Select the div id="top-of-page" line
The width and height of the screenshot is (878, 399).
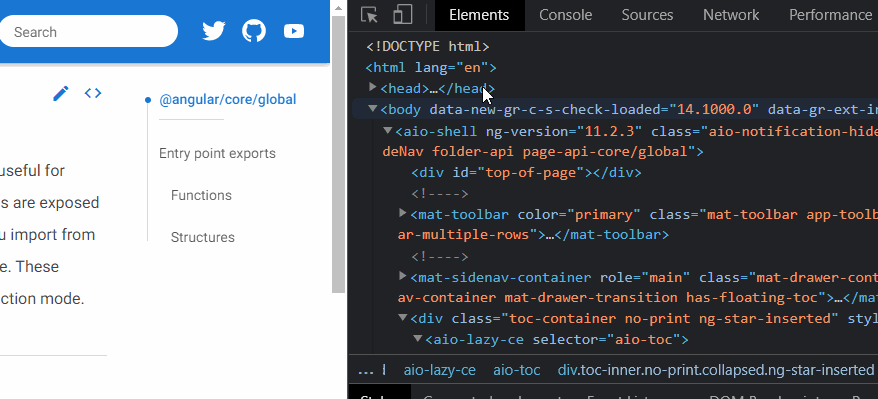pos(526,172)
